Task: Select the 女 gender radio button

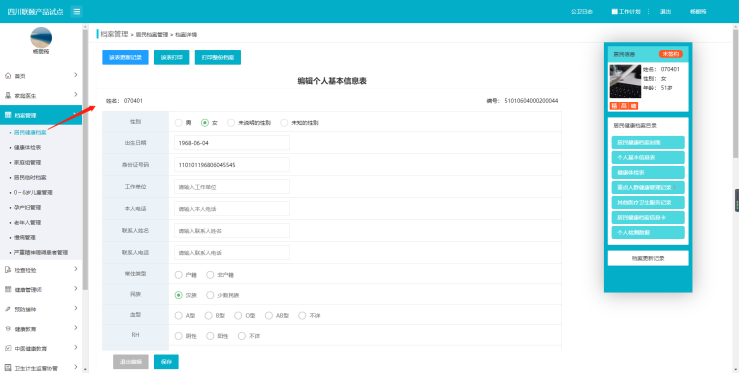Action: tap(205, 123)
